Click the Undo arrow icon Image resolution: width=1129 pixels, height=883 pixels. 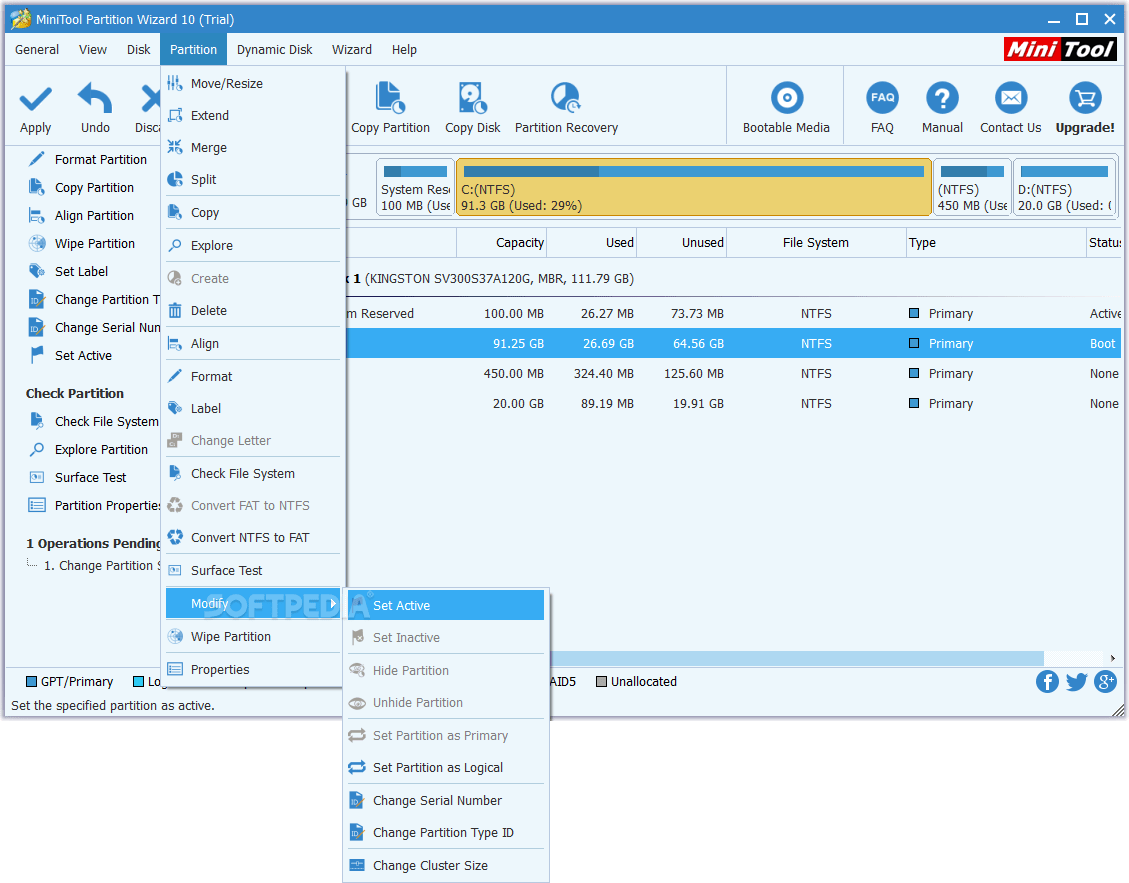95,98
